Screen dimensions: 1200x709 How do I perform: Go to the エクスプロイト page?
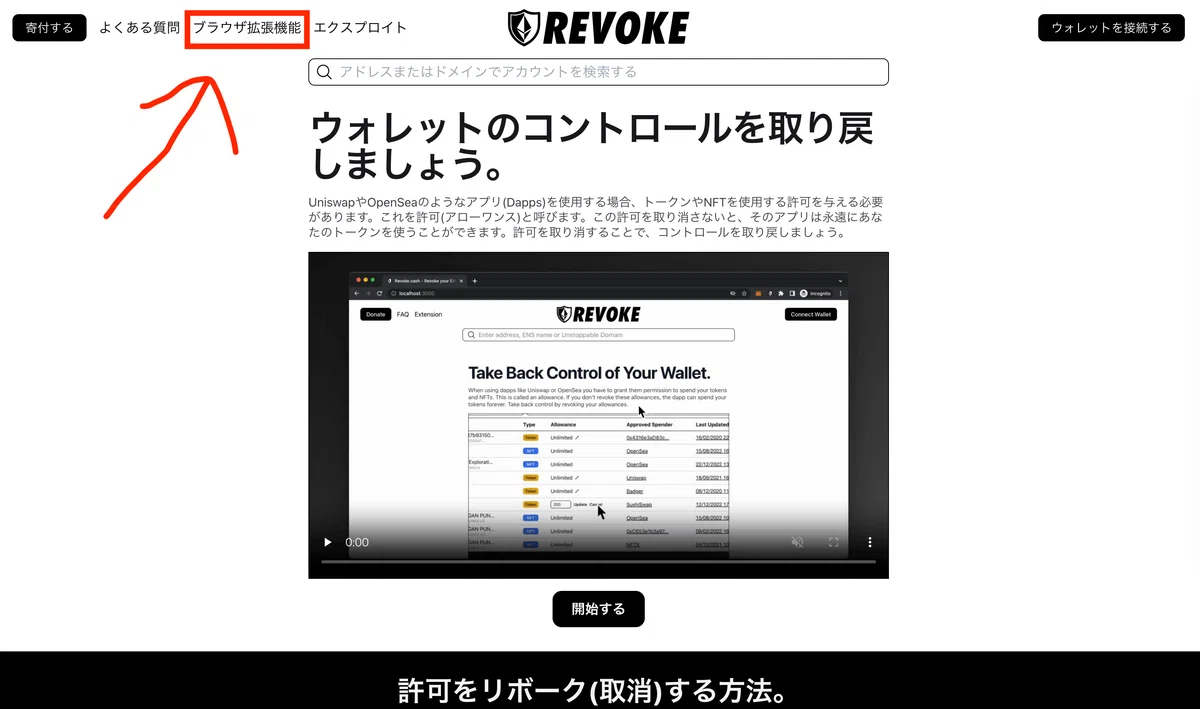(360, 28)
